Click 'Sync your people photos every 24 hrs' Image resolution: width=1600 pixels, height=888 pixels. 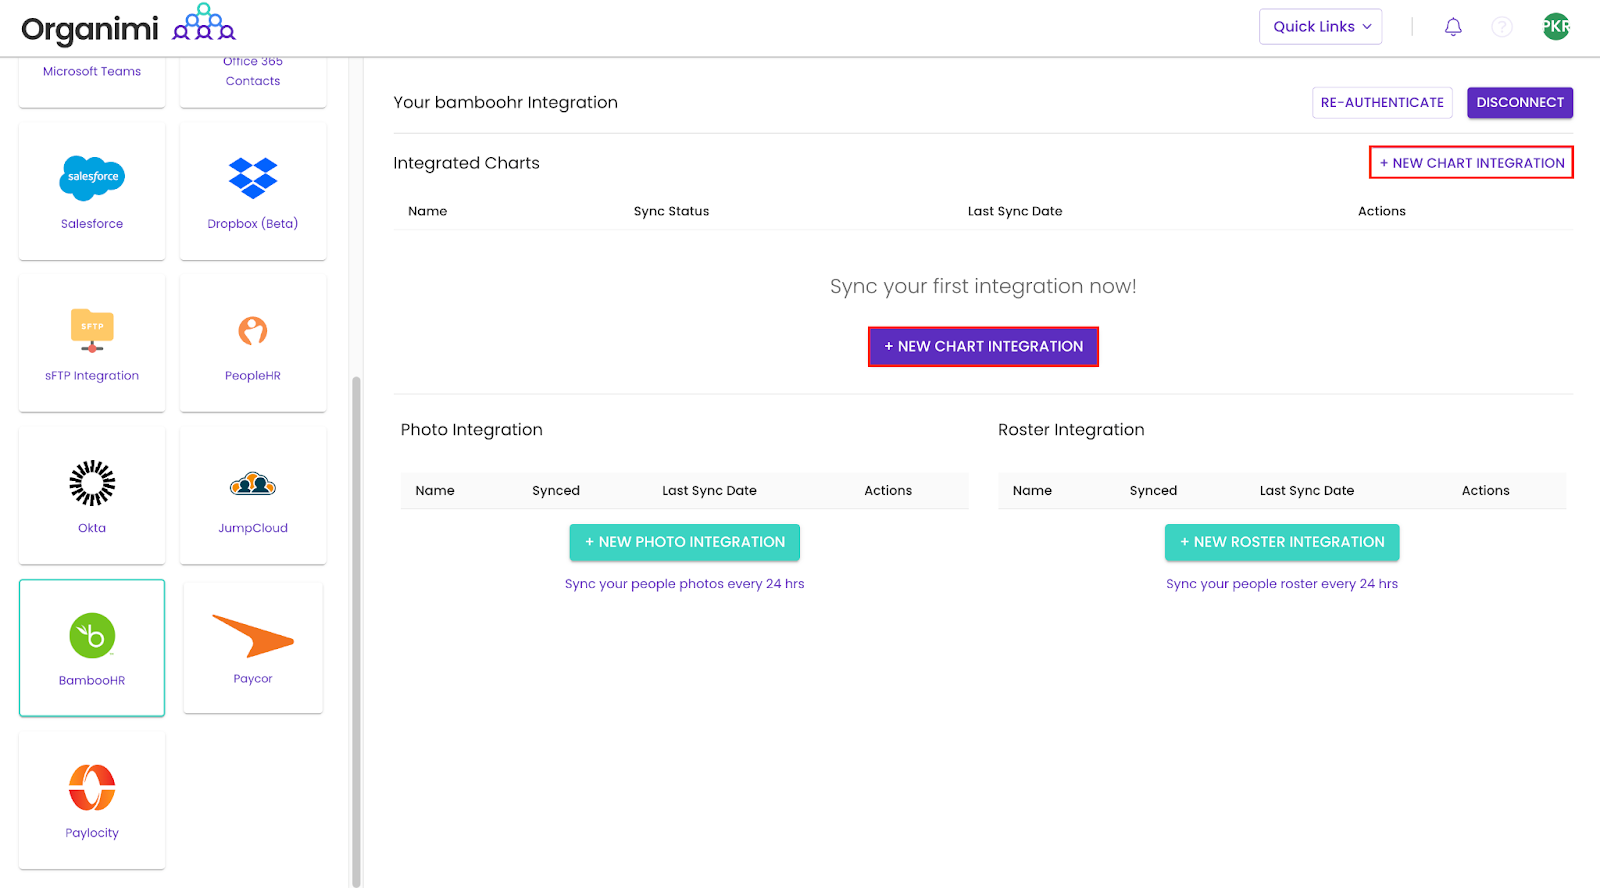tap(685, 584)
